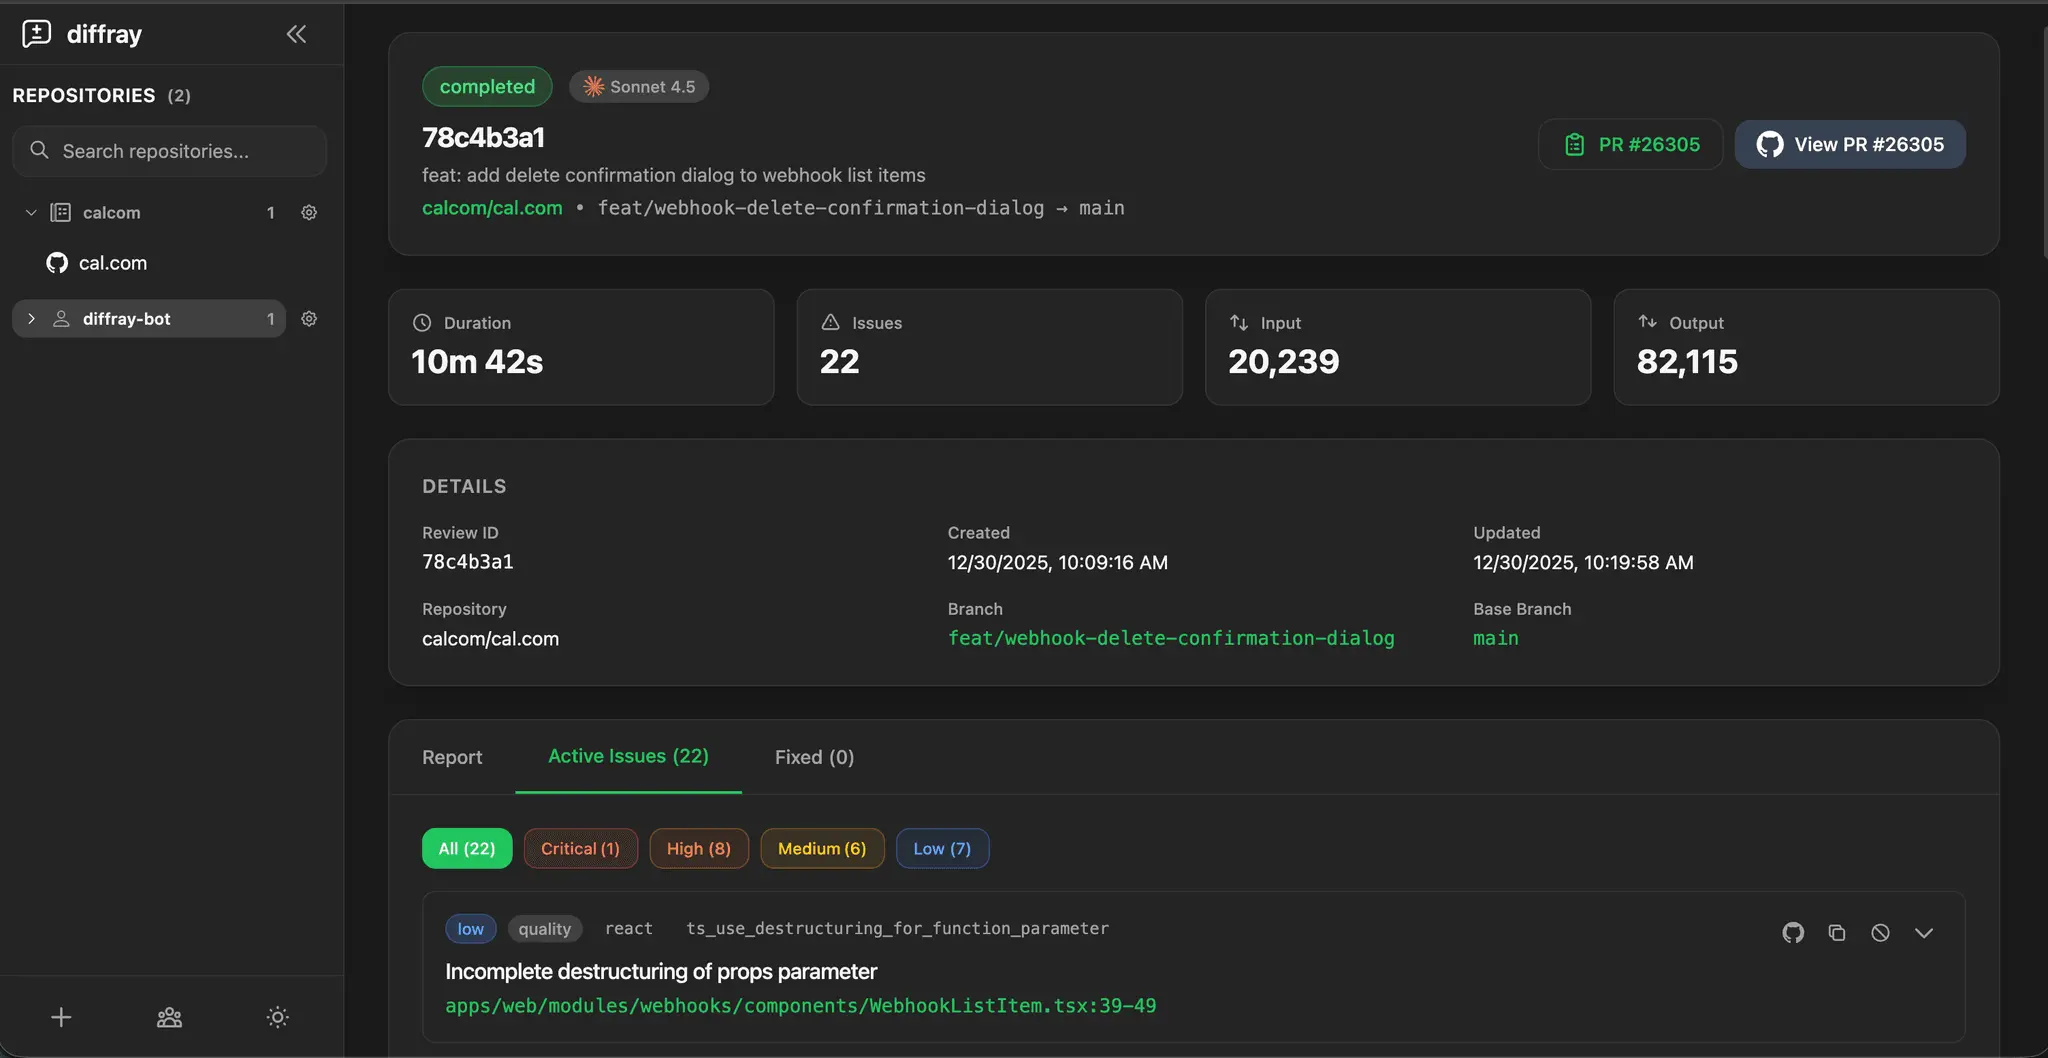
Task: Select the Active Issues (22) tab
Action: coord(628,756)
